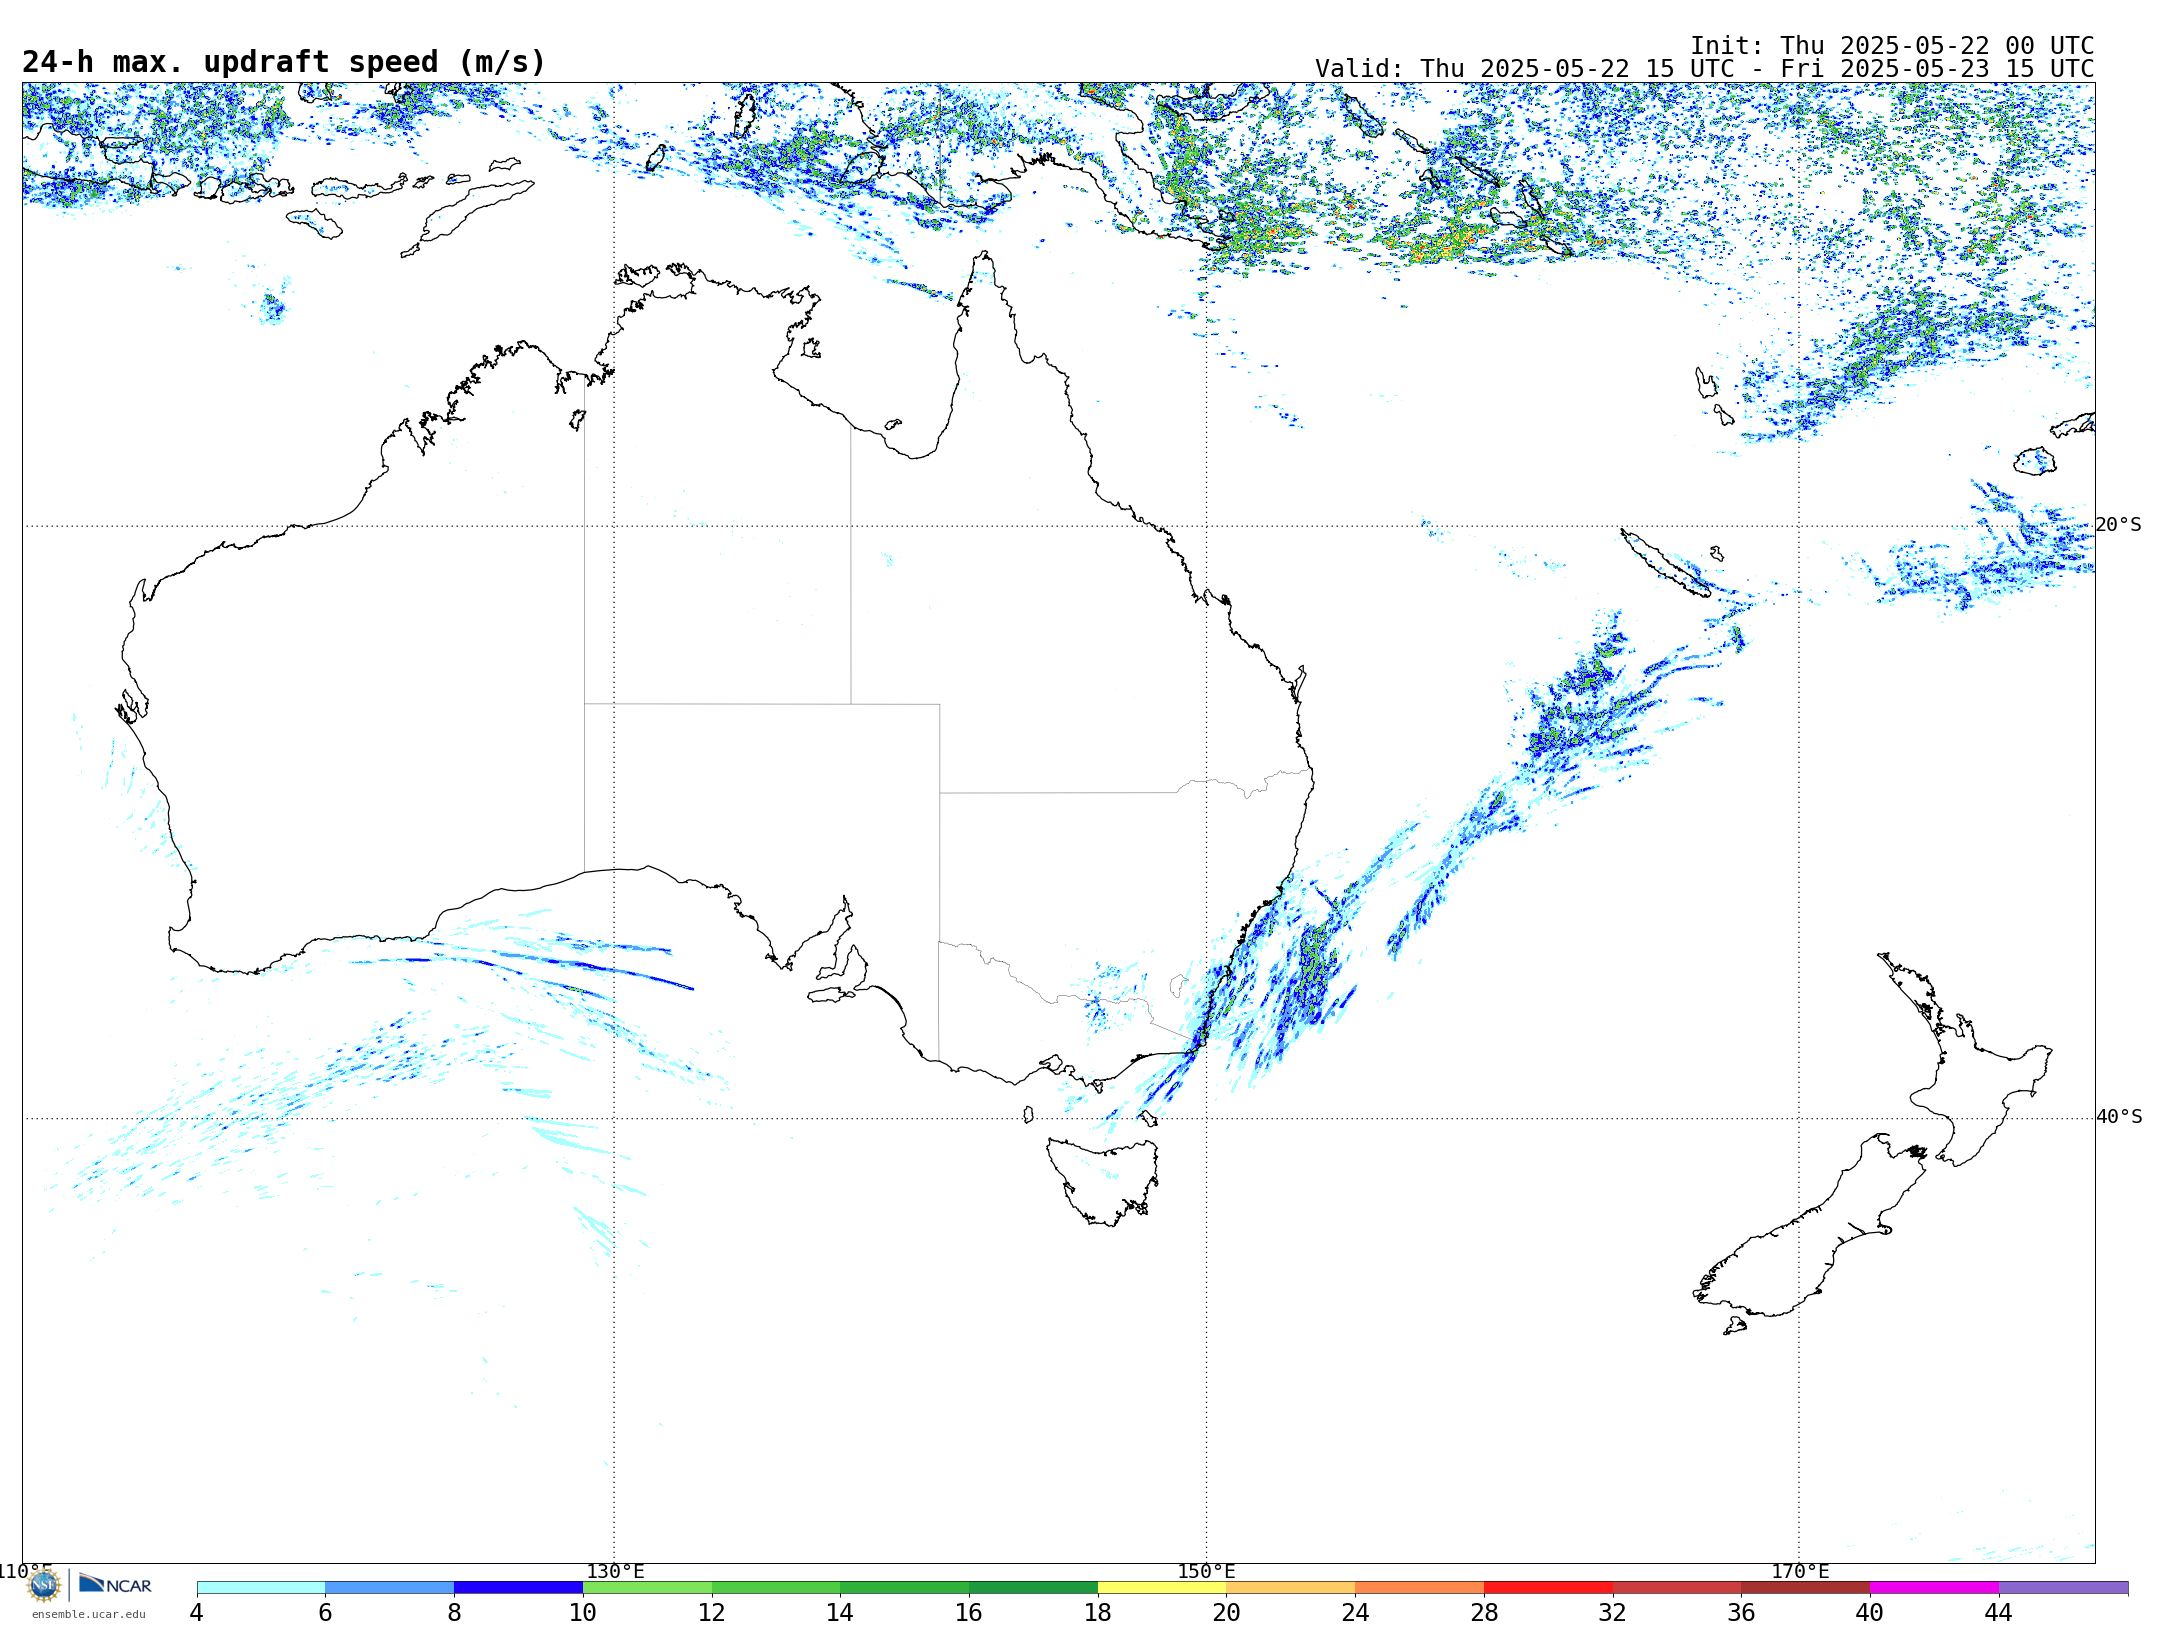
Task: Click the New Caledonia island outline
Action: point(1665,563)
